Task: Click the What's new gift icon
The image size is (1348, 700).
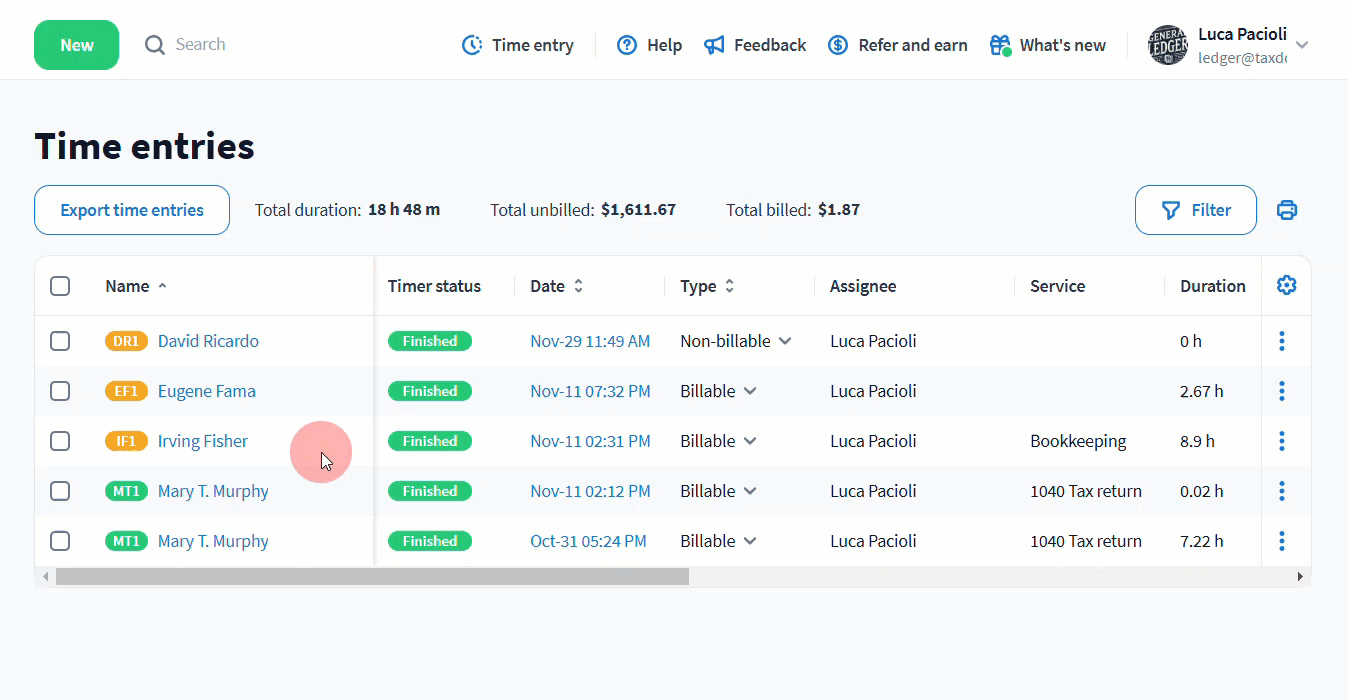Action: 1000,45
